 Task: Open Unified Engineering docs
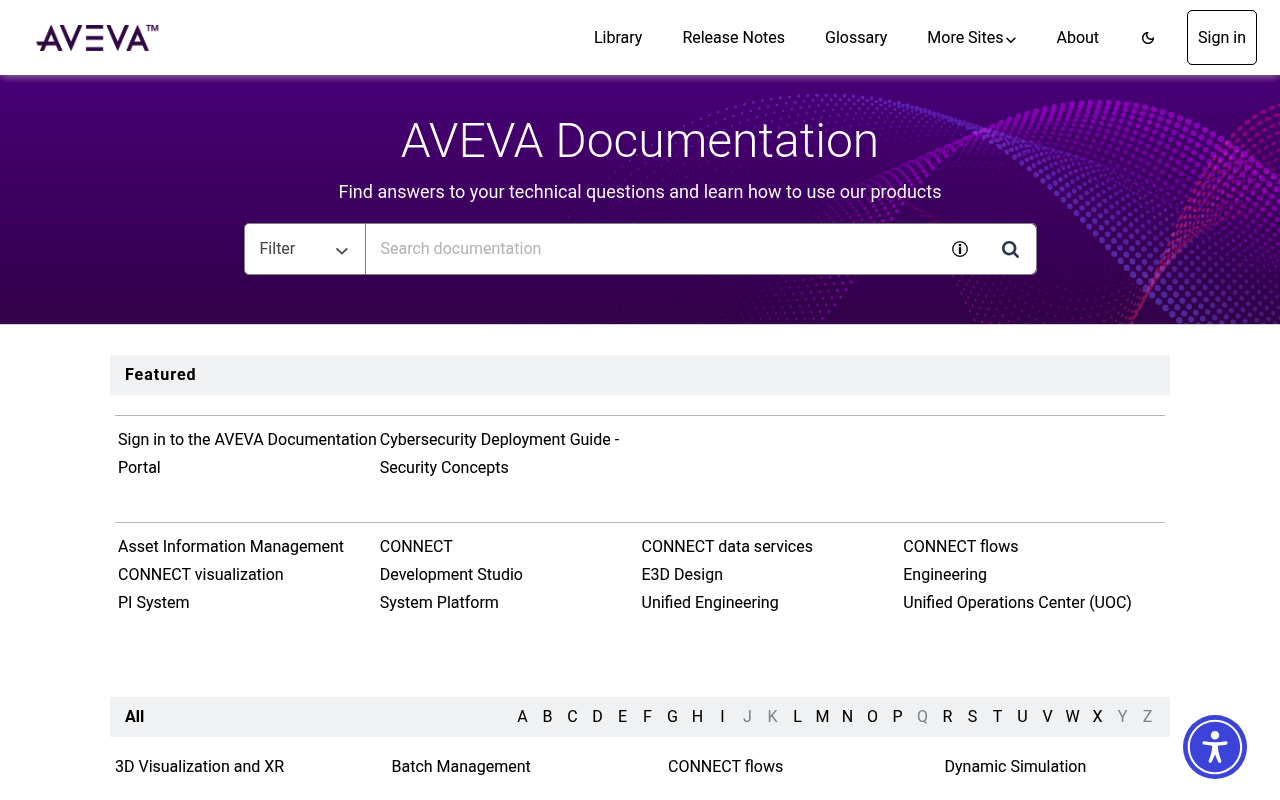tap(710, 602)
